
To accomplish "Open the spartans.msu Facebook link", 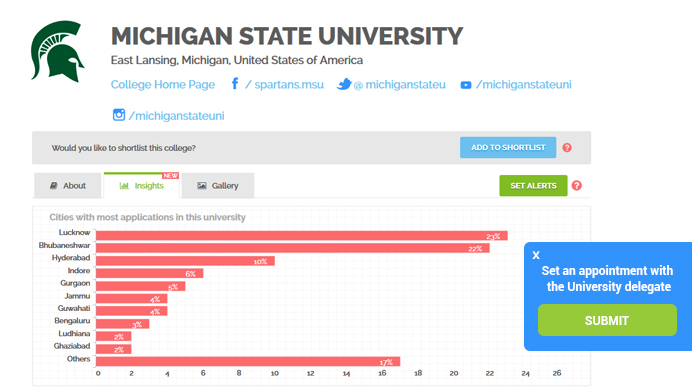I will click(x=285, y=84).
